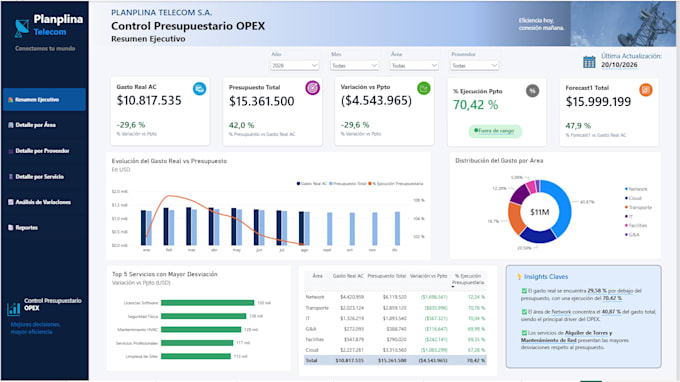Click the Gasto Real AC blue card icon
The image size is (680, 382).
point(199,88)
